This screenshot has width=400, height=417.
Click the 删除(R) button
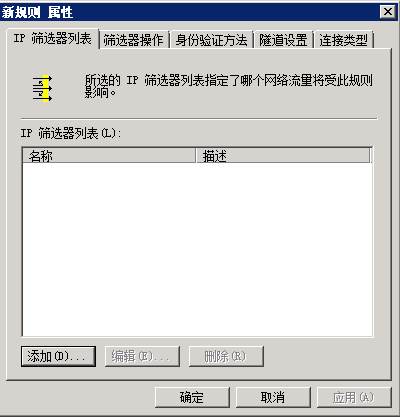(x=226, y=356)
